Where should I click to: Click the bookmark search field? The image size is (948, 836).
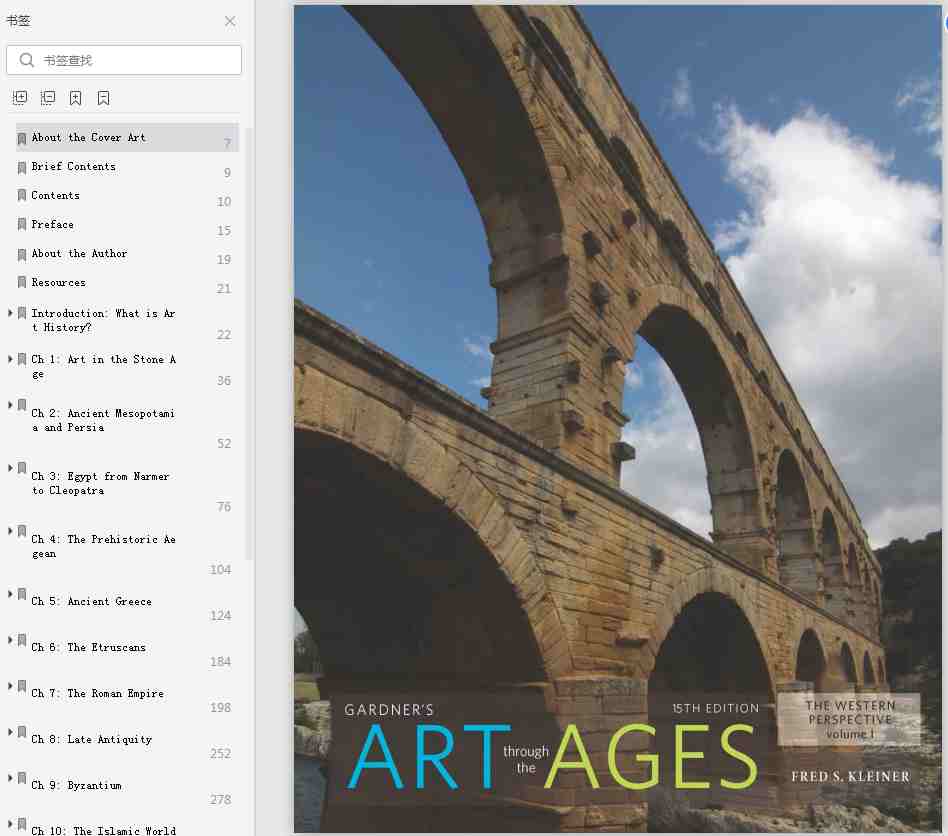[x=124, y=60]
